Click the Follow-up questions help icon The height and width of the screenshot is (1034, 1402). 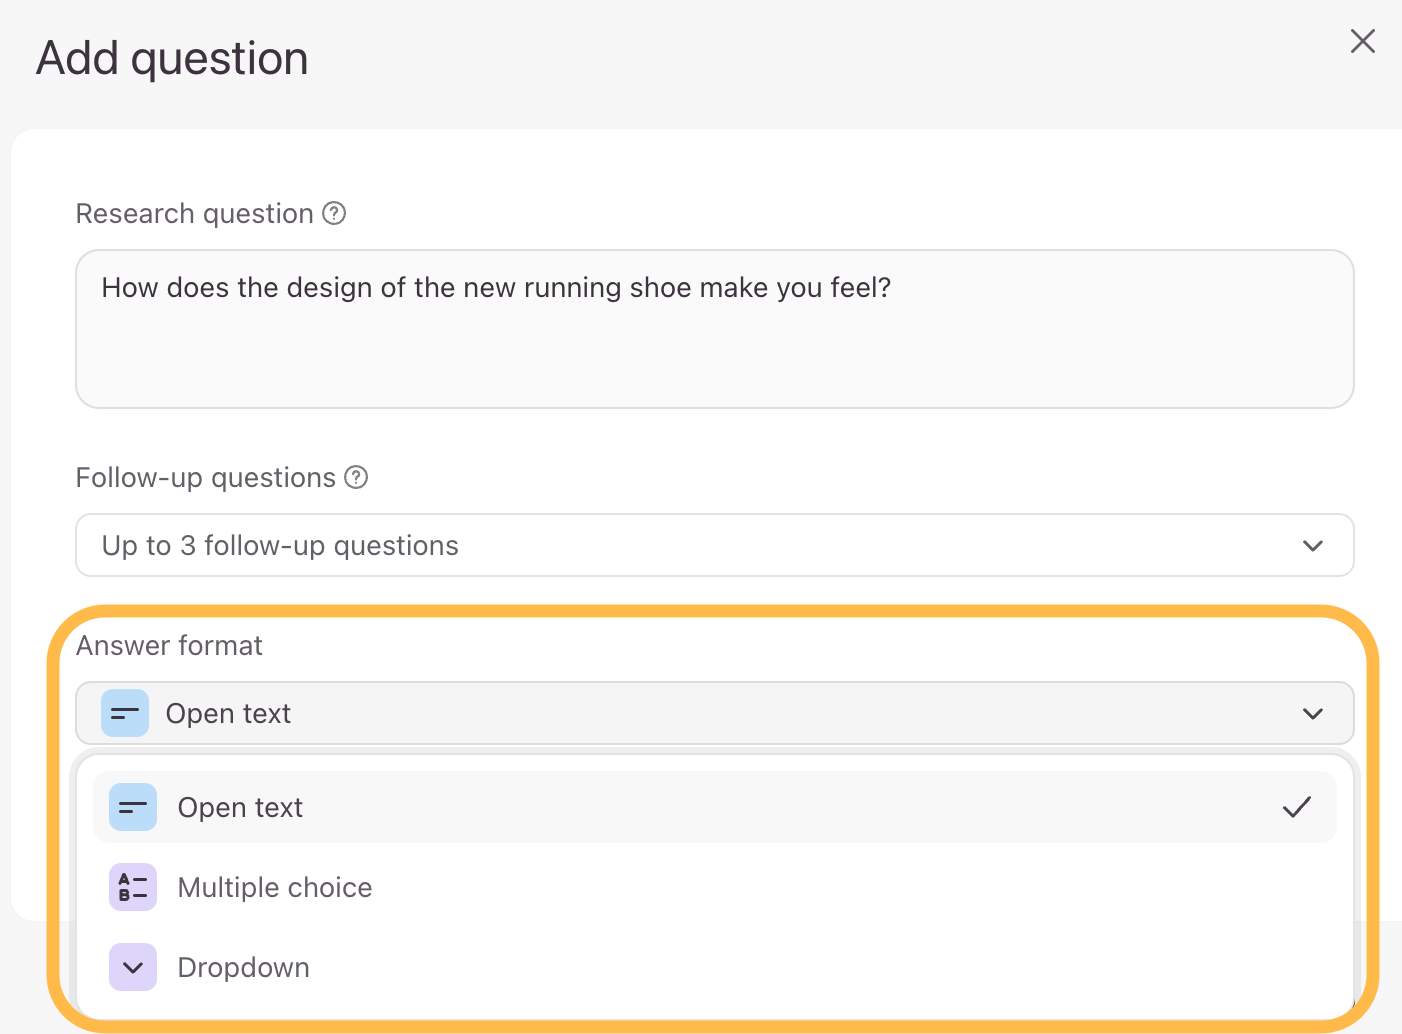pyautogui.click(x=356, y=477)
